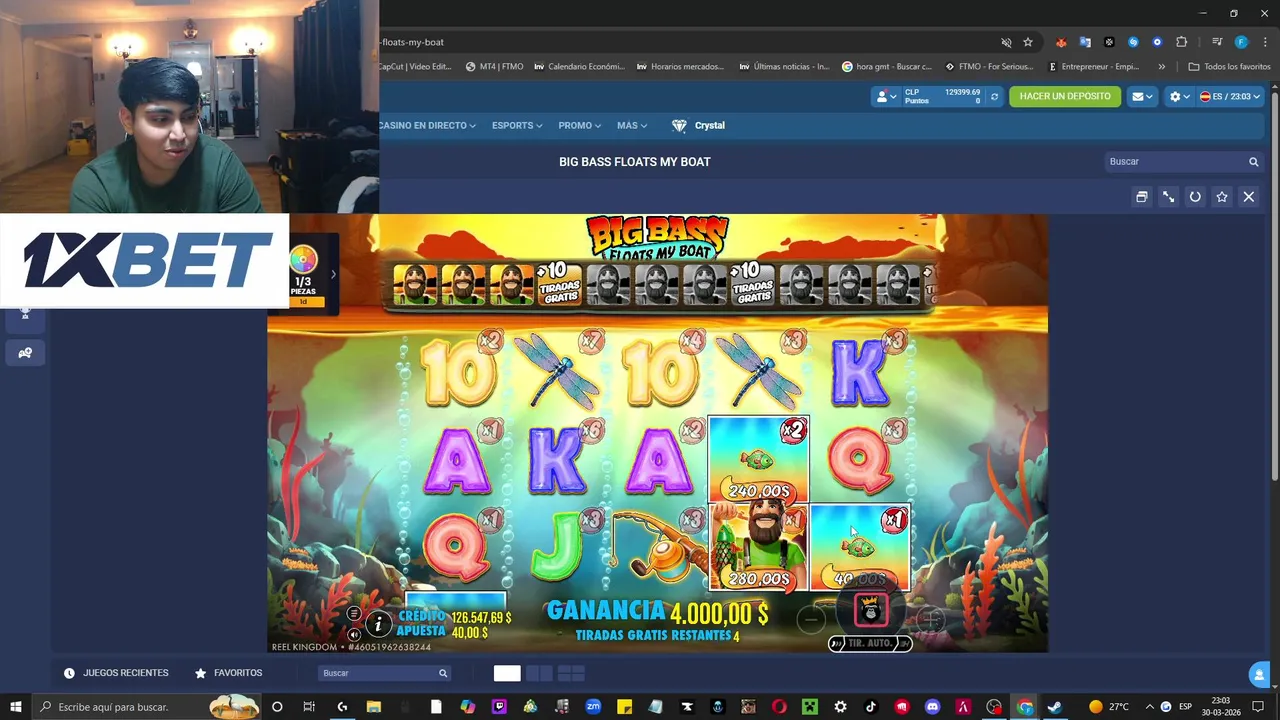The image size is (1280, 720).
Task: Start autoplay with TIR. AUTO. button
Action: pyautogui.click(x=870, y=643)
